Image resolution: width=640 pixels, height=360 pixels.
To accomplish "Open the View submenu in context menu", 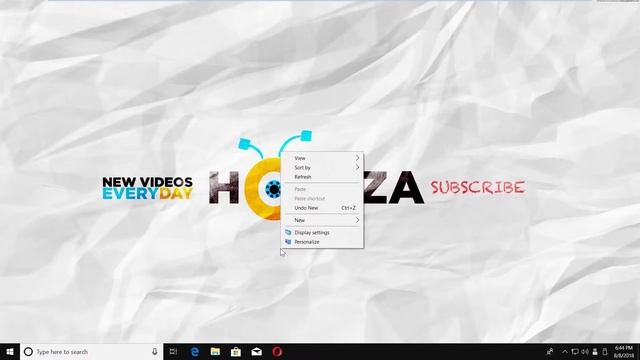I will (322, 158).
